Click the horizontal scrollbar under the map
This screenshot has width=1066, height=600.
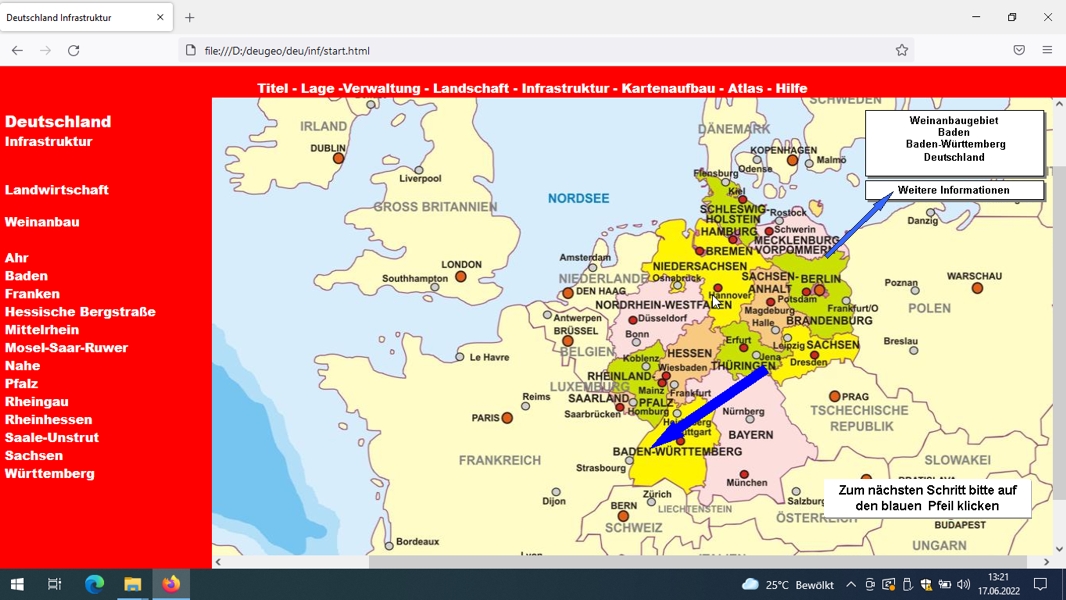point(632,562)
